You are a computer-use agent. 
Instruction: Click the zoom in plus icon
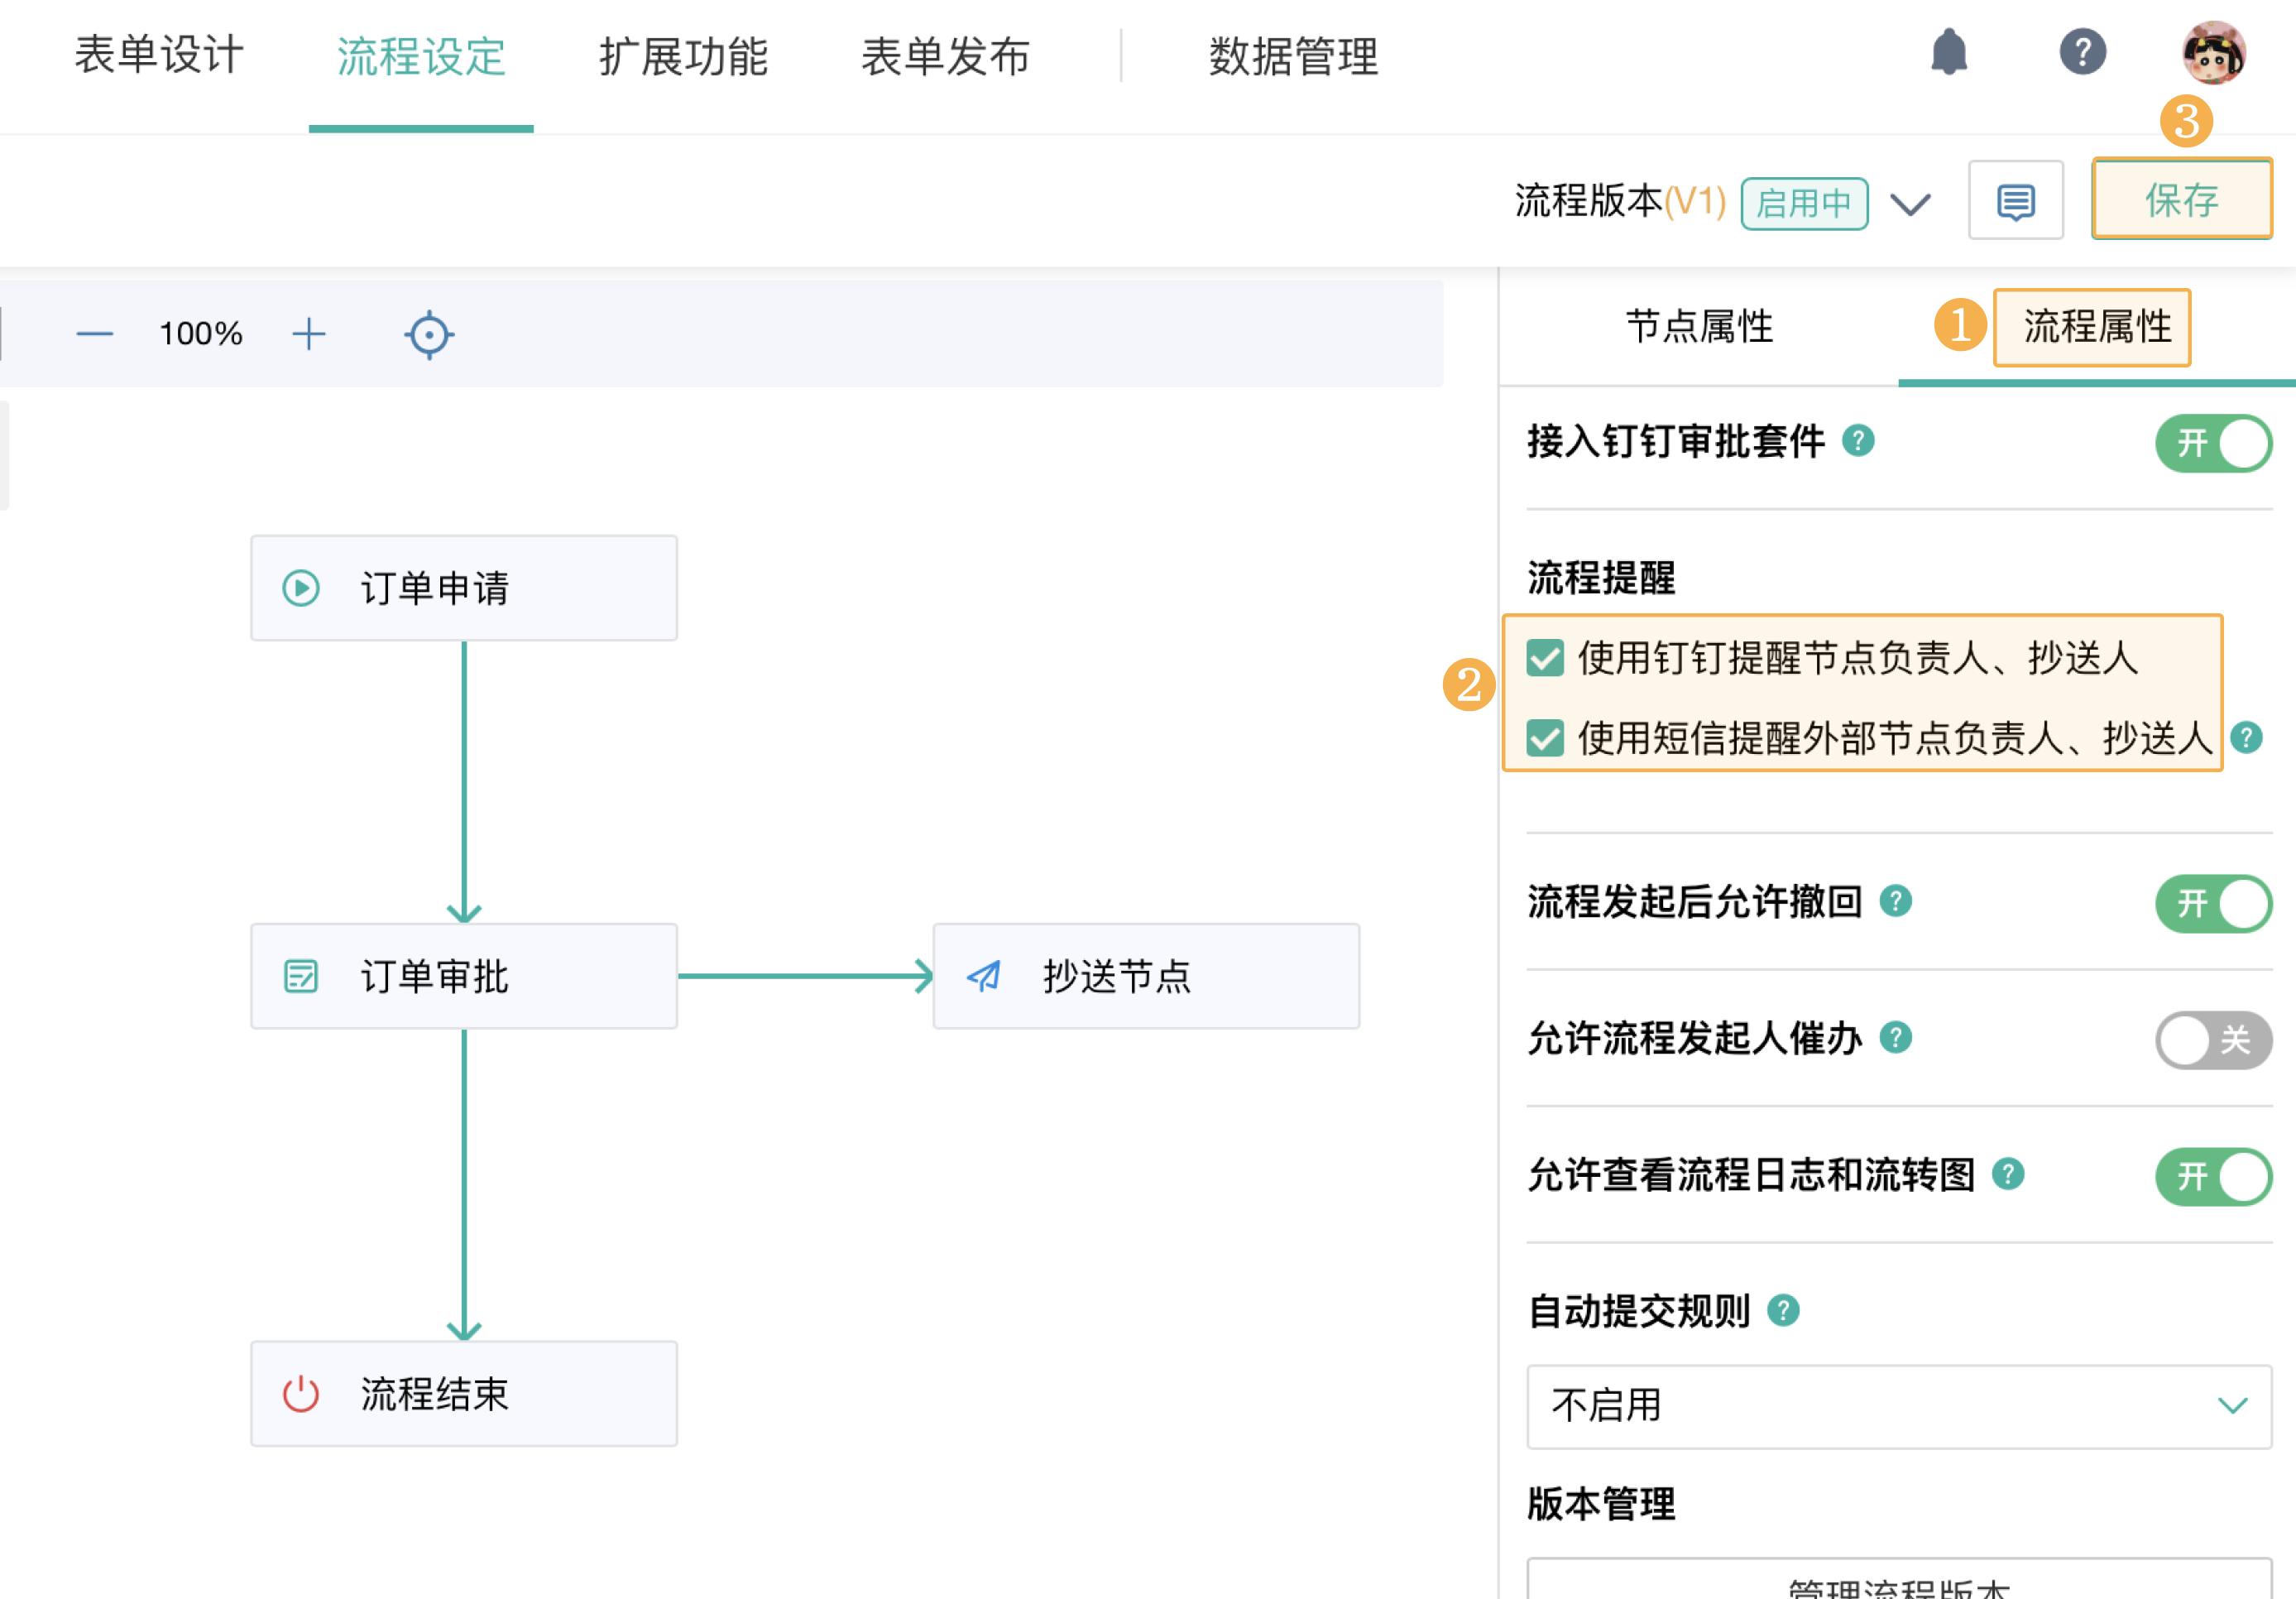click(308, 335)
